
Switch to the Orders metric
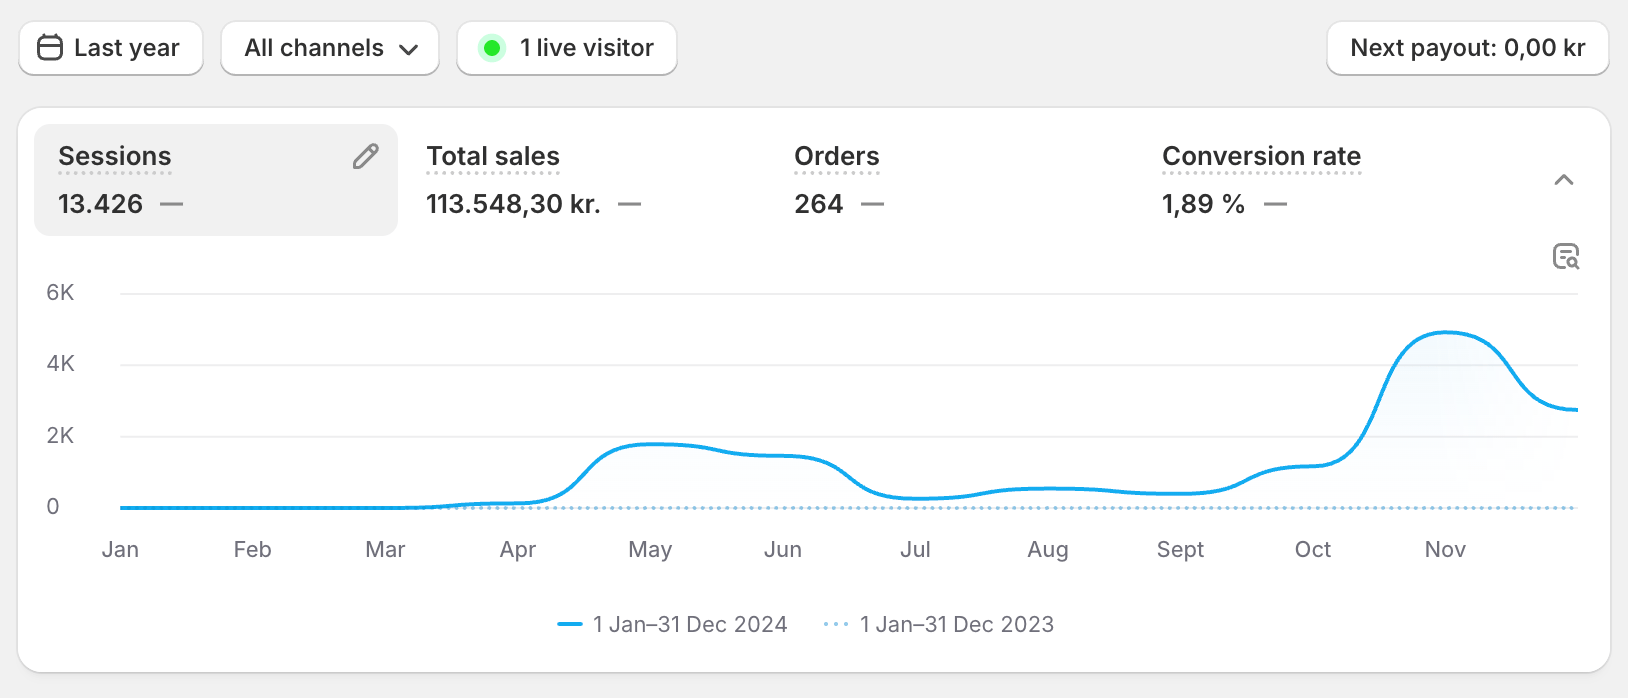pyautogui.click(x=836, y=157)
